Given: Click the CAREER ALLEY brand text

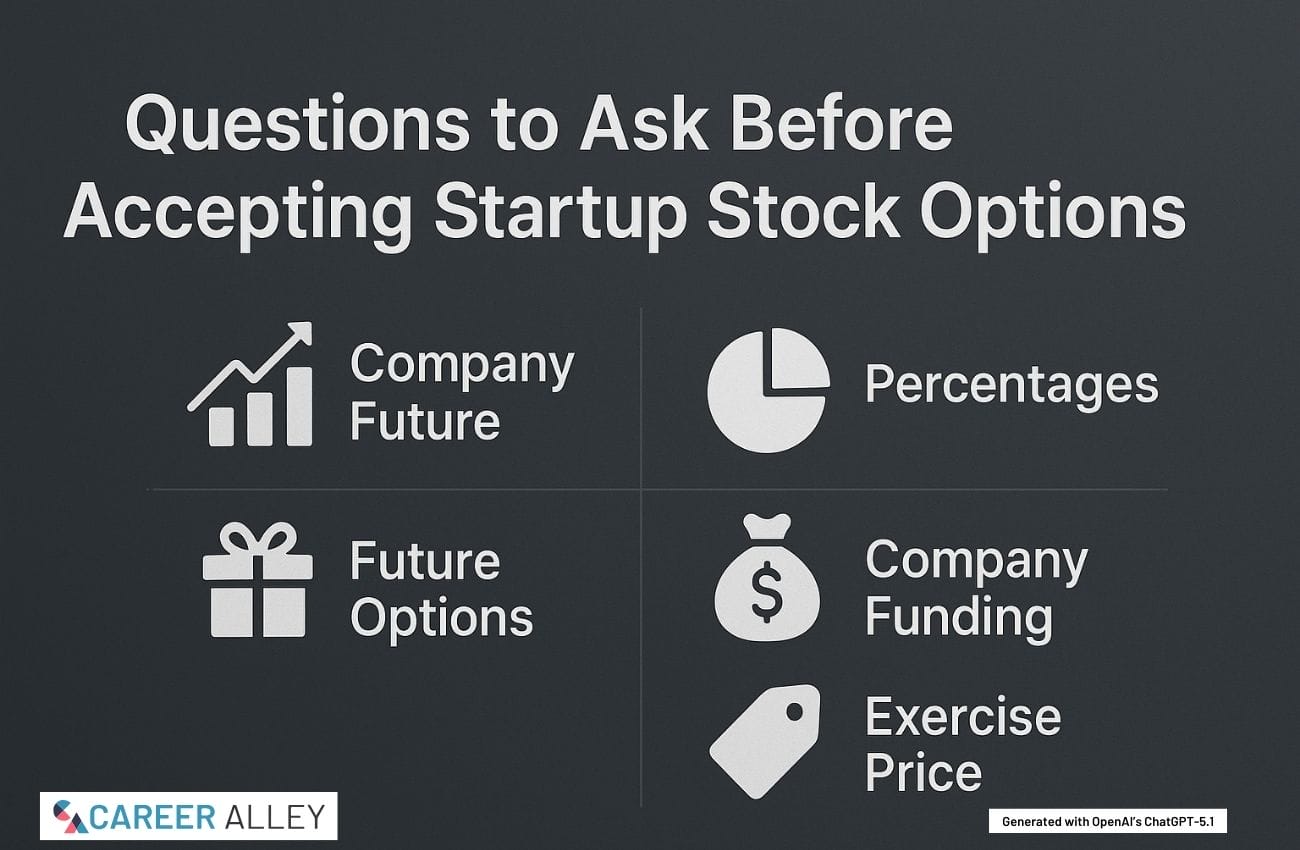Looking at the screenshot, I should tap(208, 816).
